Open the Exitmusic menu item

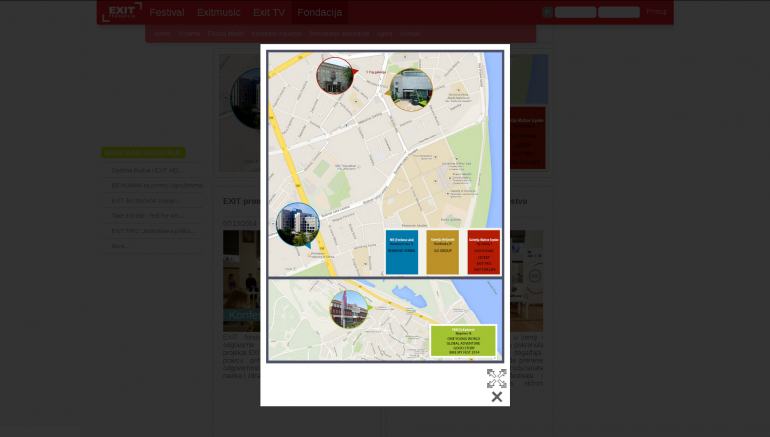coord(218,13)
